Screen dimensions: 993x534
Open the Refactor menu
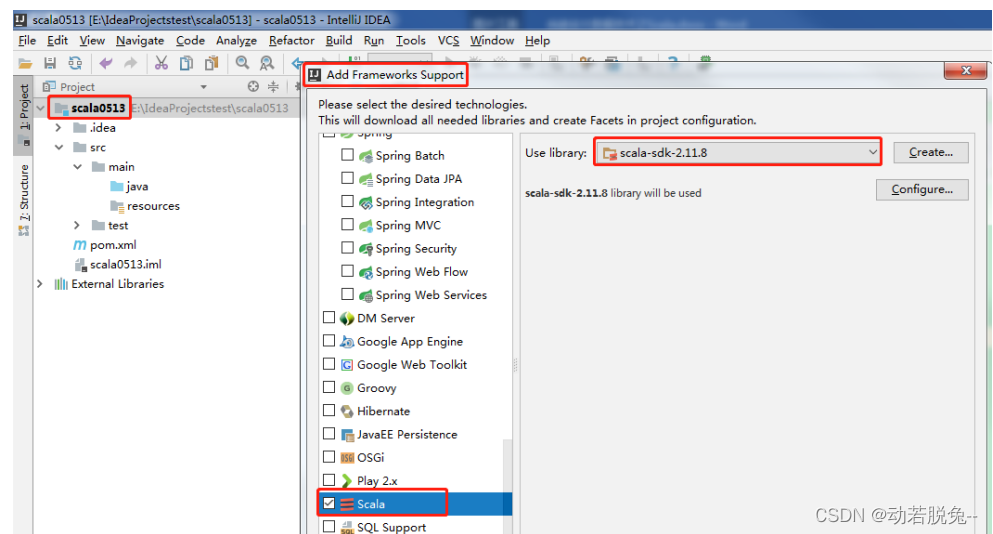click(x=291, y=41)
